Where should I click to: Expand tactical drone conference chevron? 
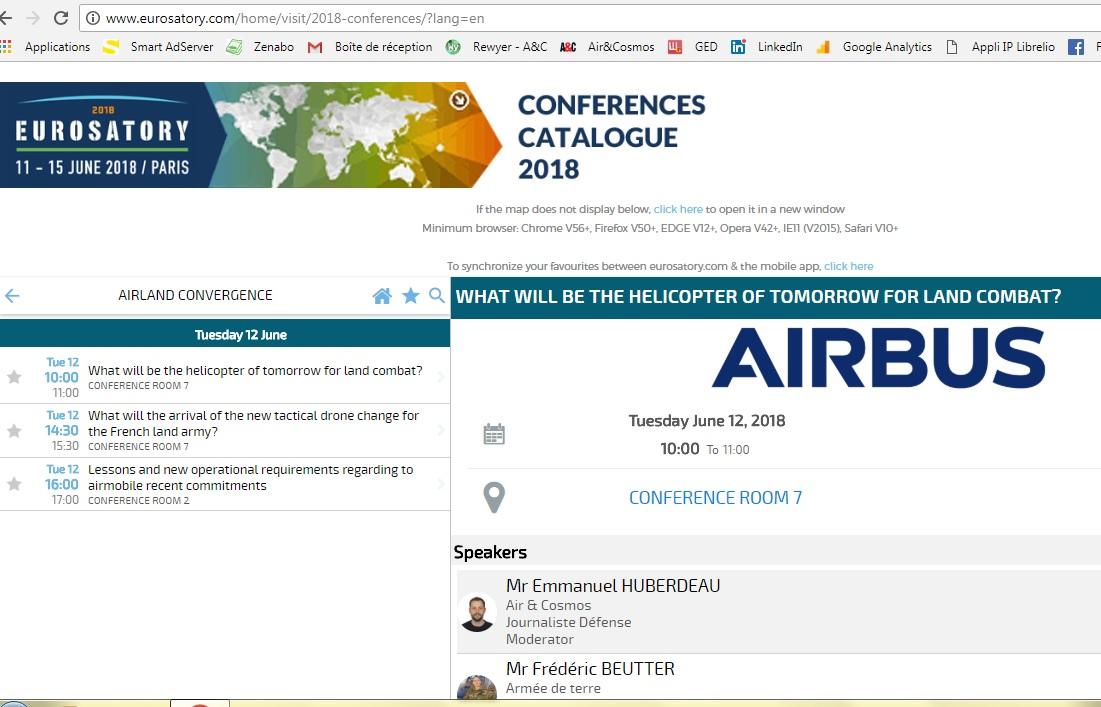pos(441,431)
